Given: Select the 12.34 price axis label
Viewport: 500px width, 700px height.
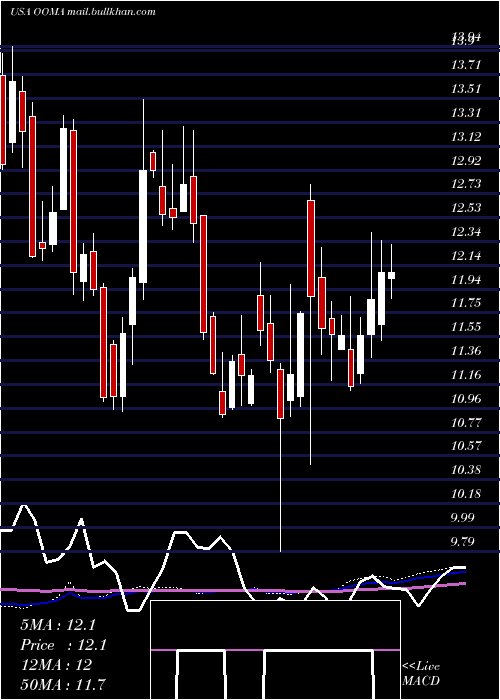Looking at the screenshot, I should (466, 232).
